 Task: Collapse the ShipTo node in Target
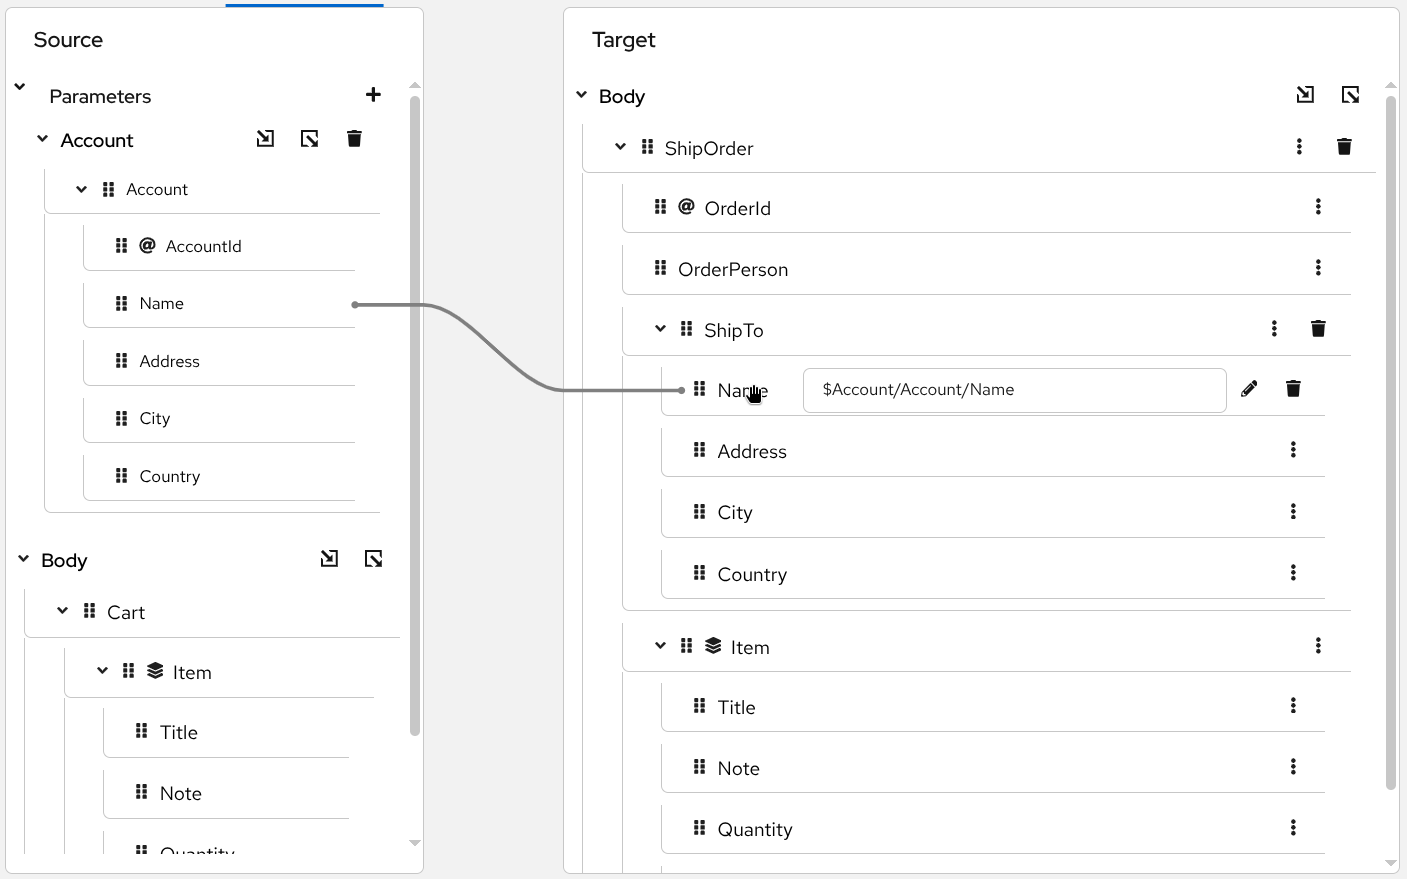coord(660,329)
